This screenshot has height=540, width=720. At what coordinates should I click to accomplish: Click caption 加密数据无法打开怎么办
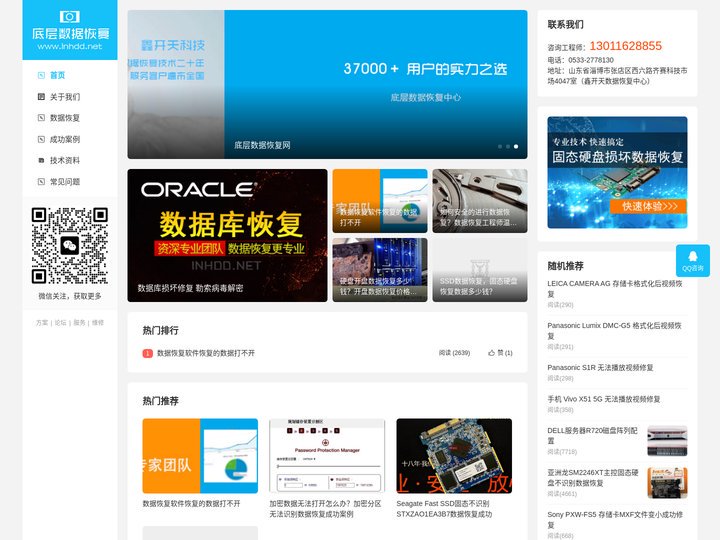(325, 509)
